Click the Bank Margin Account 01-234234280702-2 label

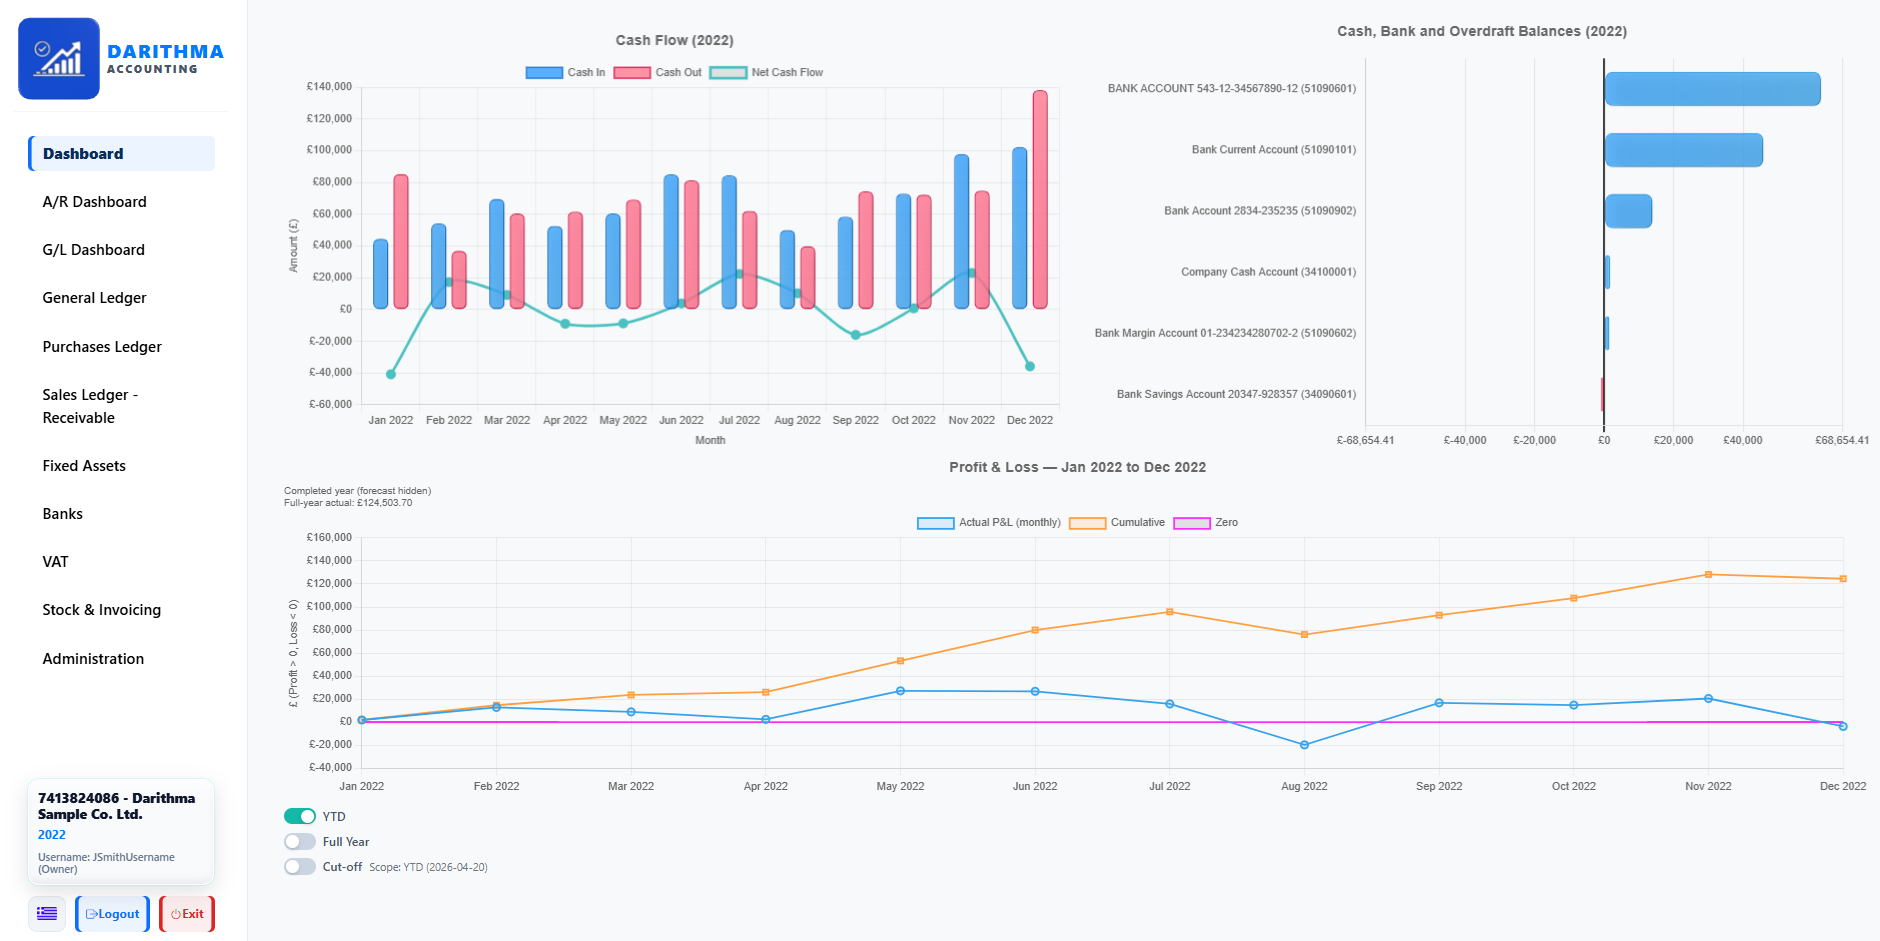point(1225,333)
